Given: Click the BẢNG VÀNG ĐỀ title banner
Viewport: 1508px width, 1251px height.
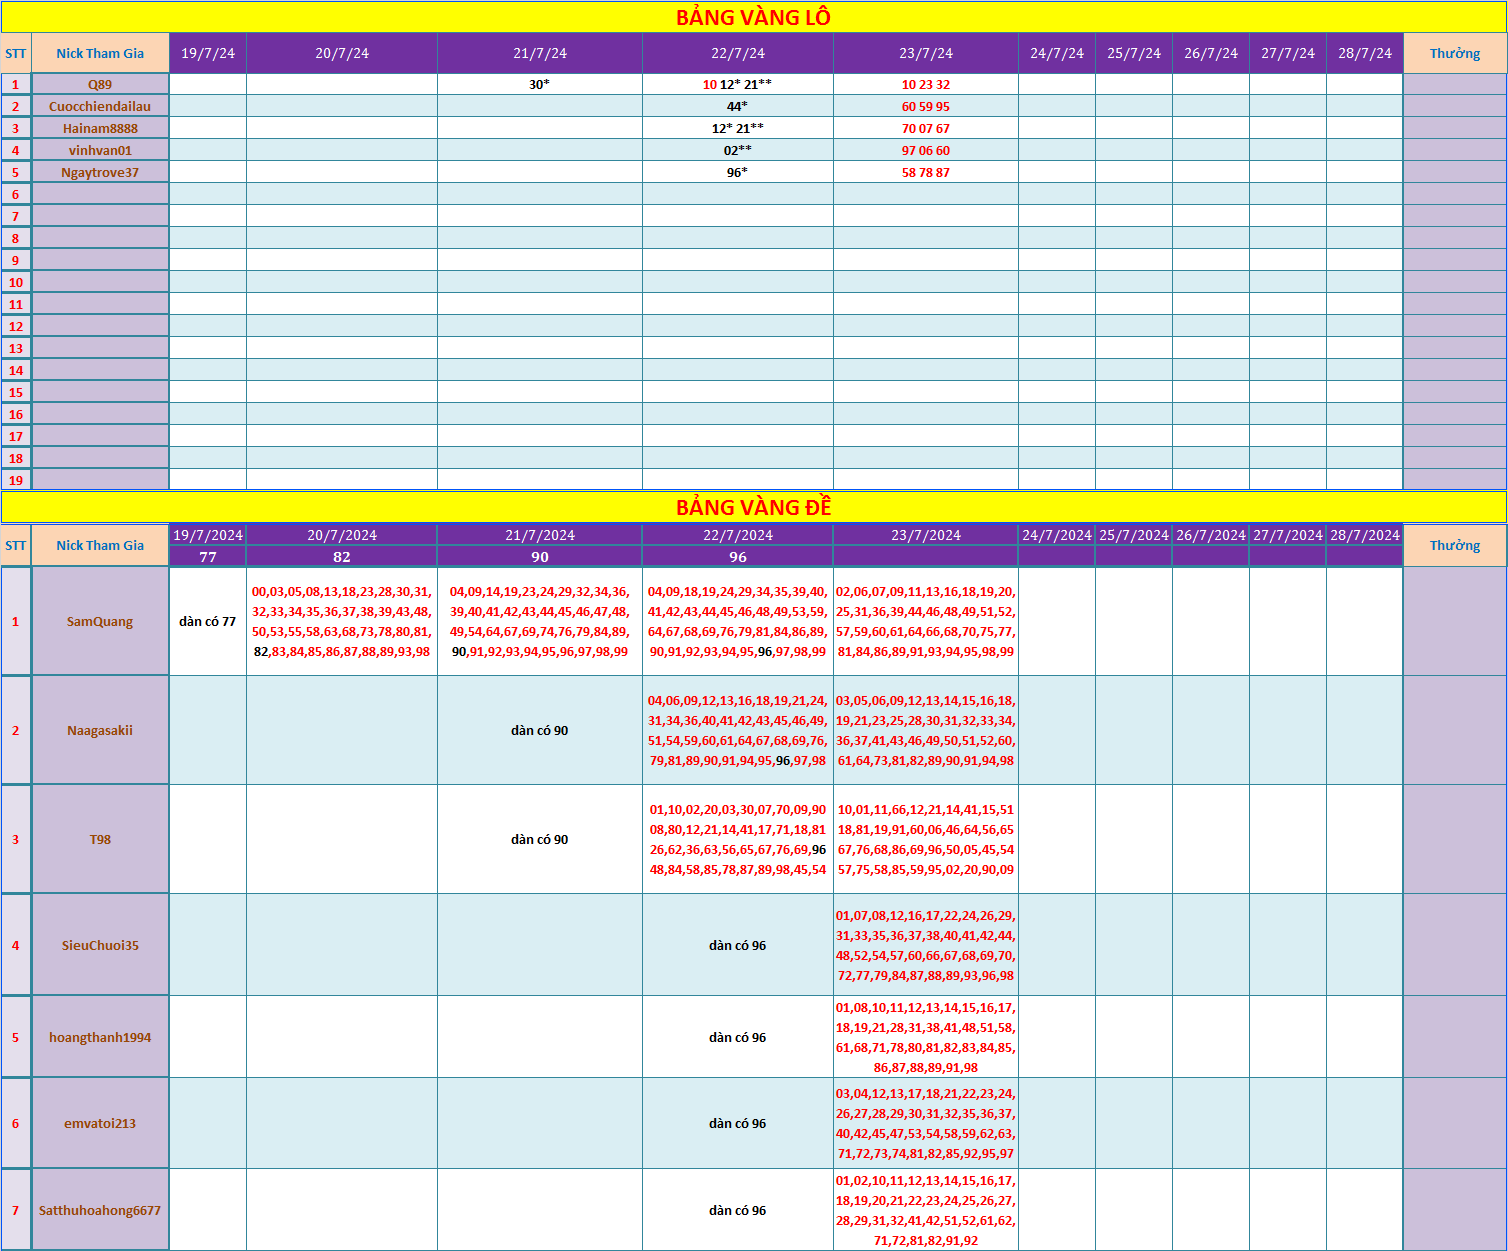Looking at the screenshot, I should pyautogui.click(x=754, y=507).
